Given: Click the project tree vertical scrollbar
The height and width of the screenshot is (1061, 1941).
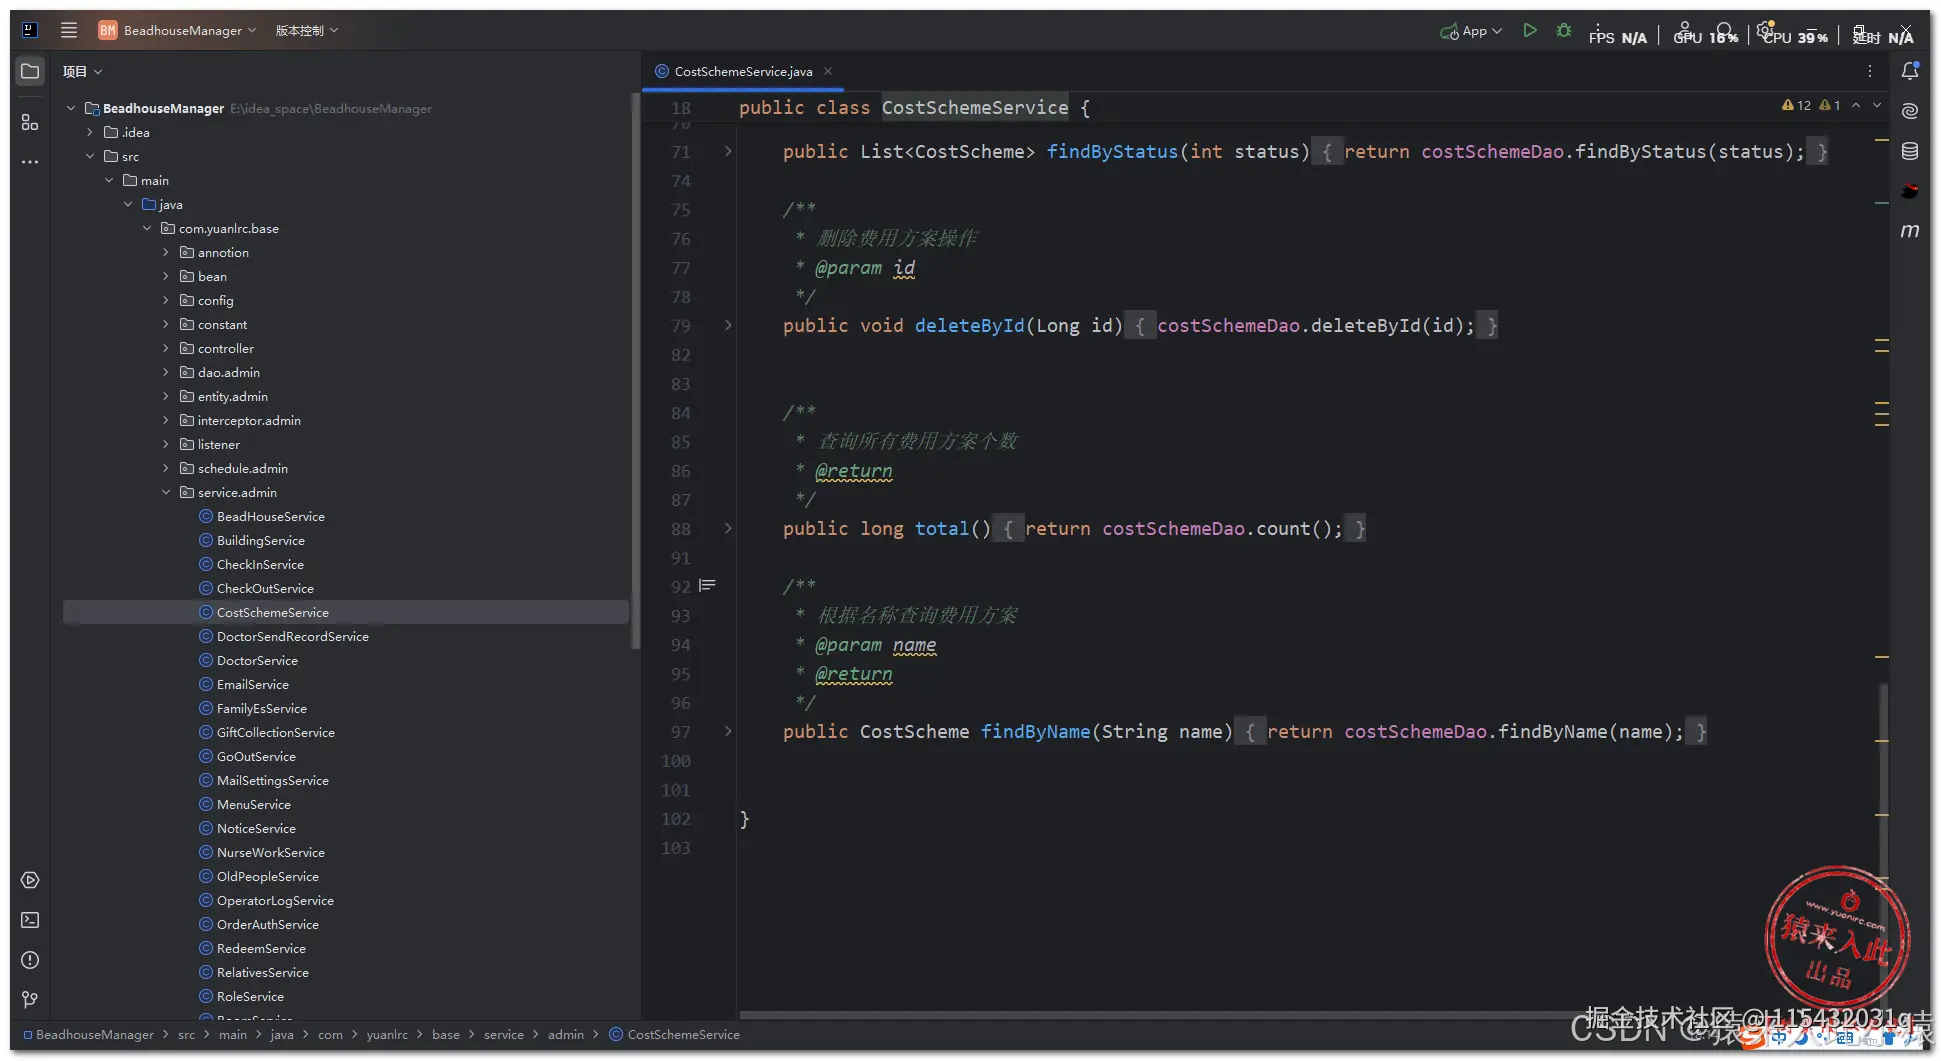Looking at the screenshot, I should (x=634, y=370).
